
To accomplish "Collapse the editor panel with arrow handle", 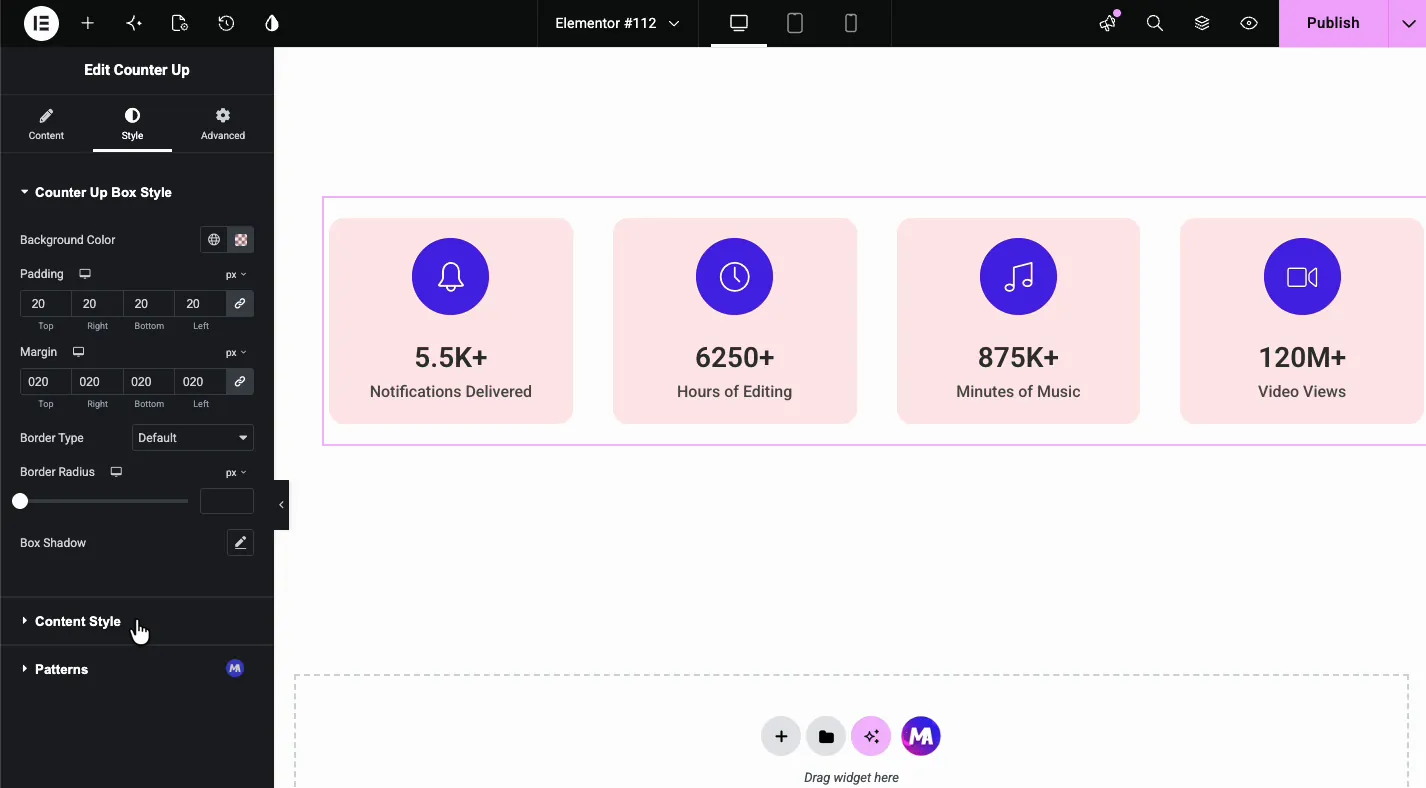I will coord(281,505).
